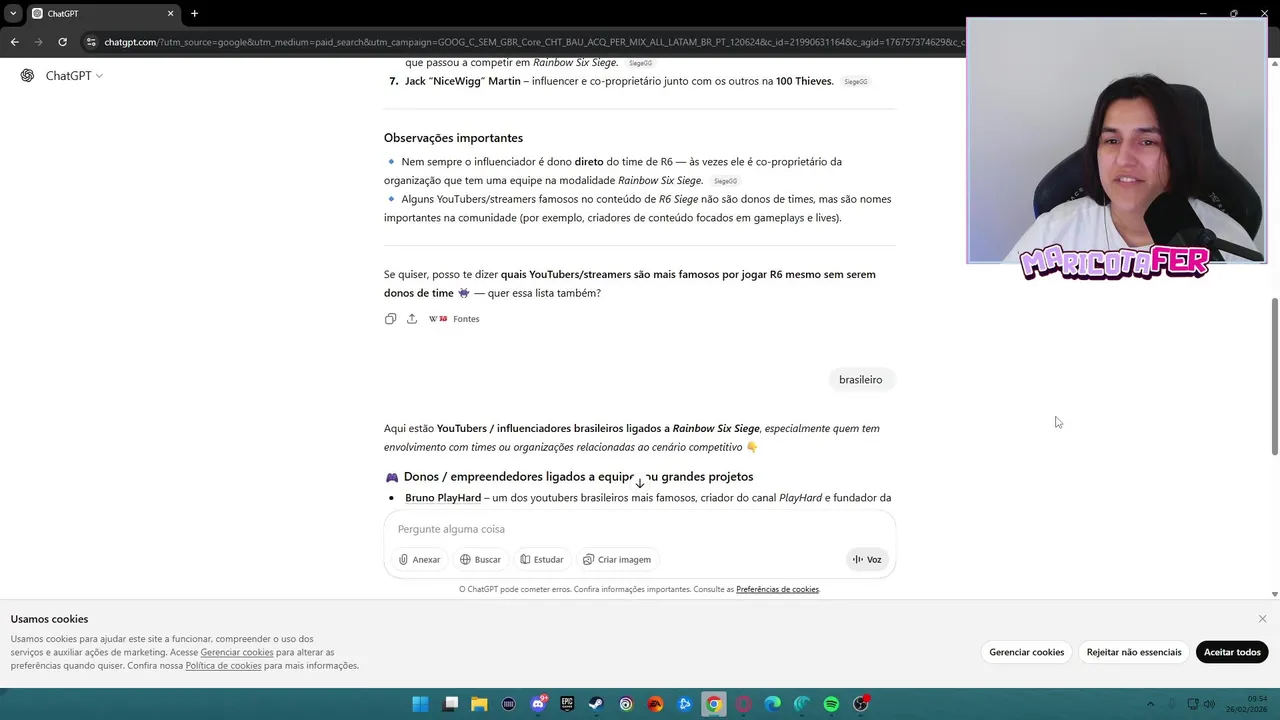Reload the page with refresh icon
Screen dimensions: 1280x720
(62, 42)
